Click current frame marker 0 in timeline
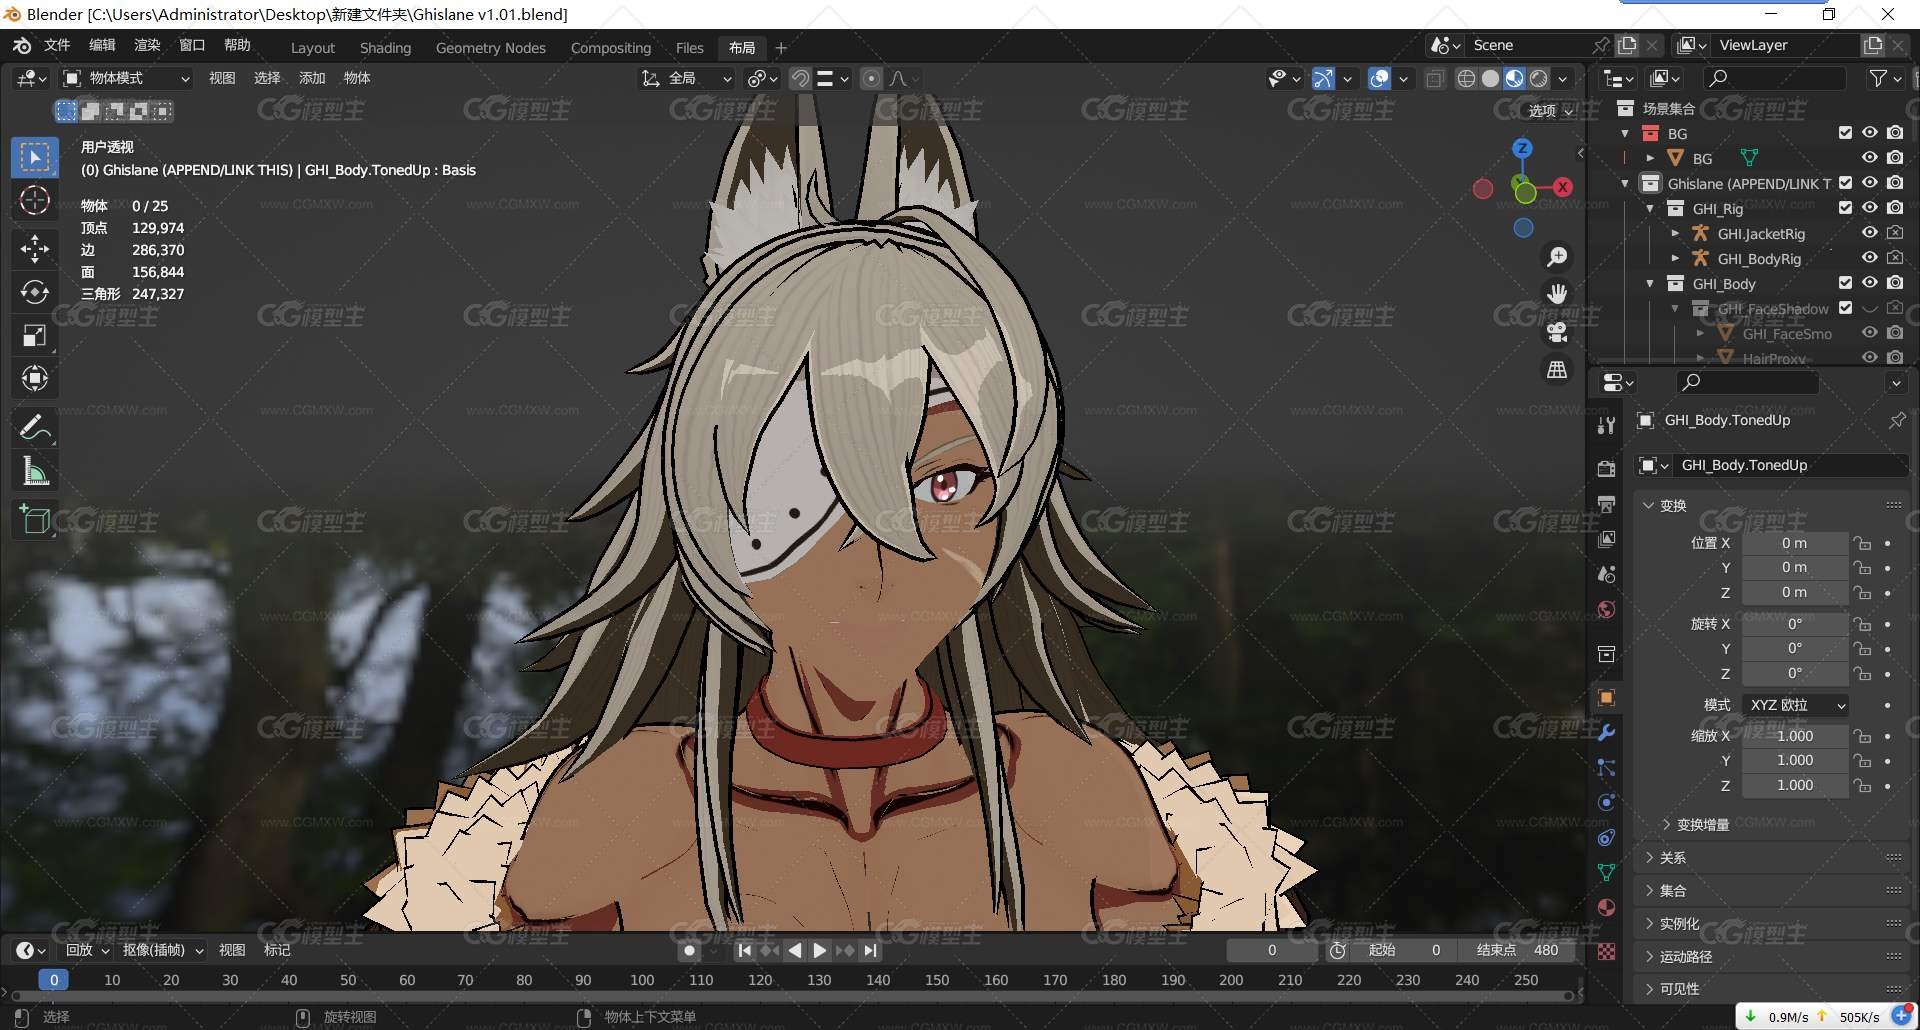The height and width of the screenshot is (1030, 1920). coord(54,980)
